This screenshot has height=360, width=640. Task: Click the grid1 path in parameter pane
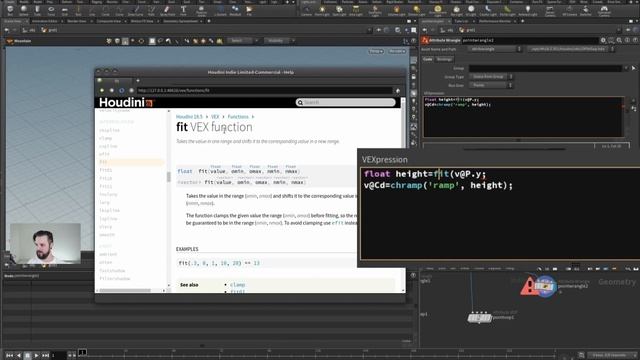pyautogui.click(x=467, y=30)
